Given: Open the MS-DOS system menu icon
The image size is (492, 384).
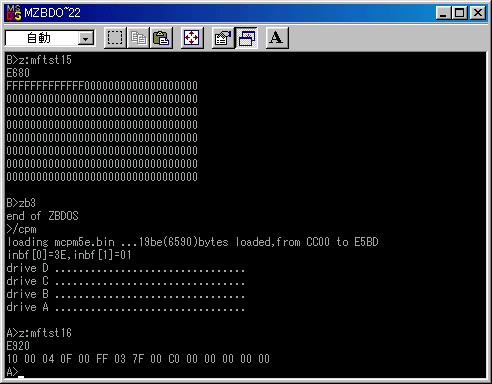Looking at the screenshot, I should [x=14, y=13].
